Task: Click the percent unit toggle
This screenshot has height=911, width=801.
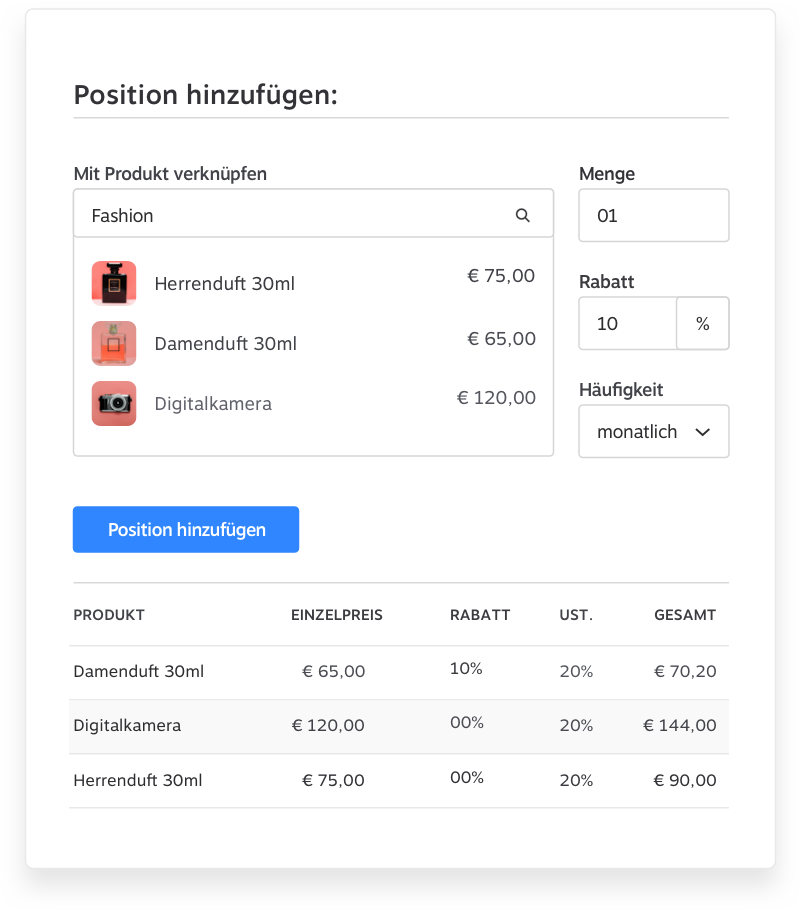Action: [702, 323]
